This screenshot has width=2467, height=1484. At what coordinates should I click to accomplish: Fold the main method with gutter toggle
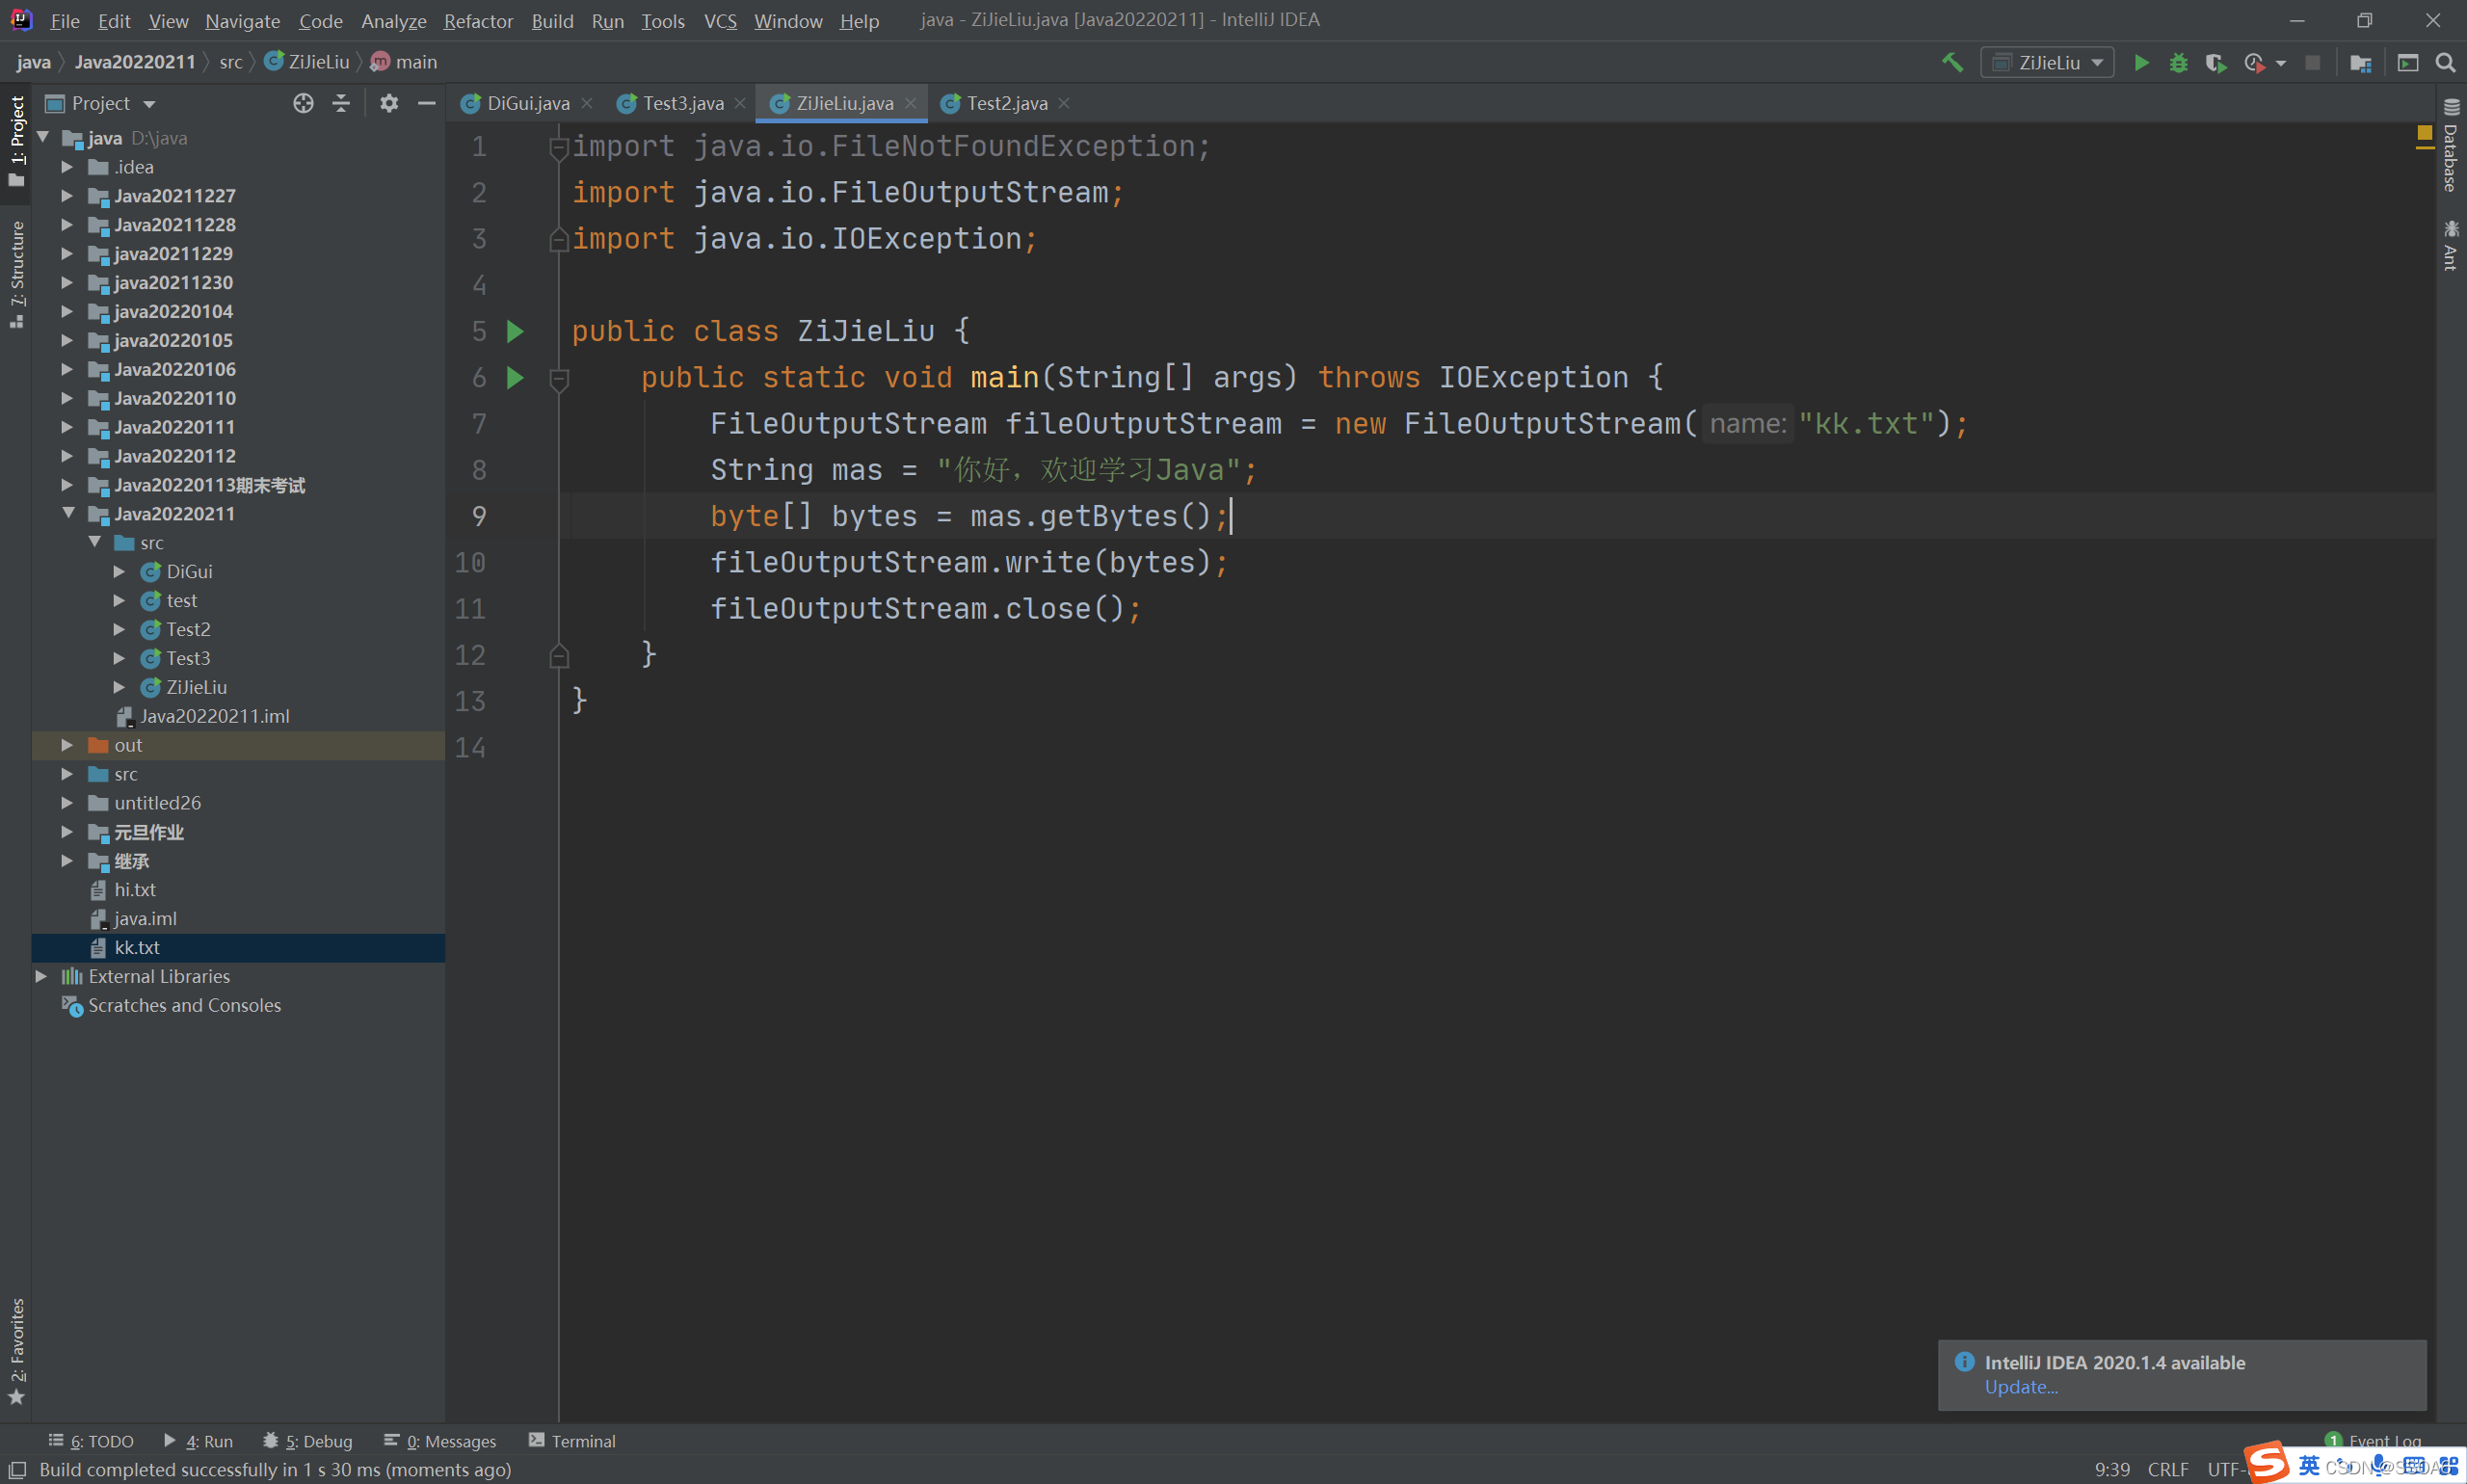pyautogui.click(x=559, y=378)
